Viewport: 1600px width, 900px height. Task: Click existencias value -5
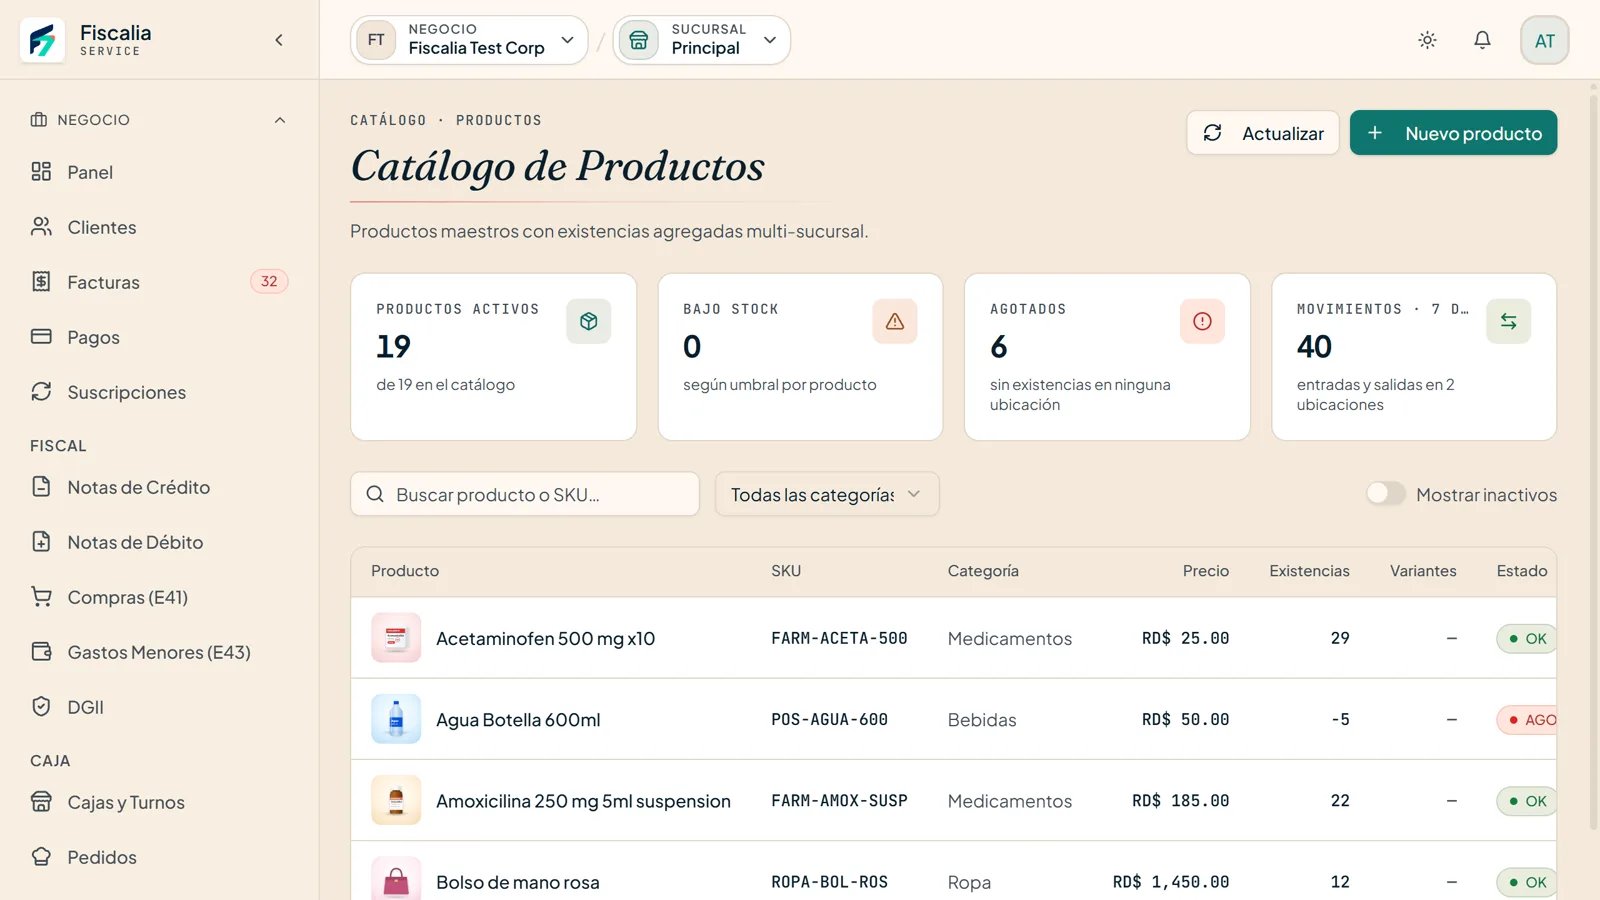1340,719
